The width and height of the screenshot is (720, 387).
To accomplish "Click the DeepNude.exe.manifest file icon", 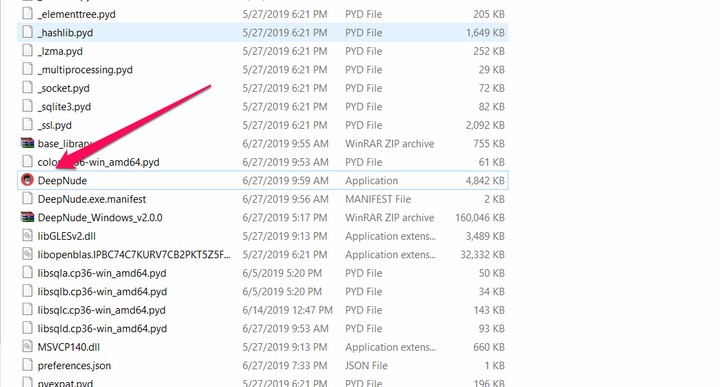I will coord(28,199).
